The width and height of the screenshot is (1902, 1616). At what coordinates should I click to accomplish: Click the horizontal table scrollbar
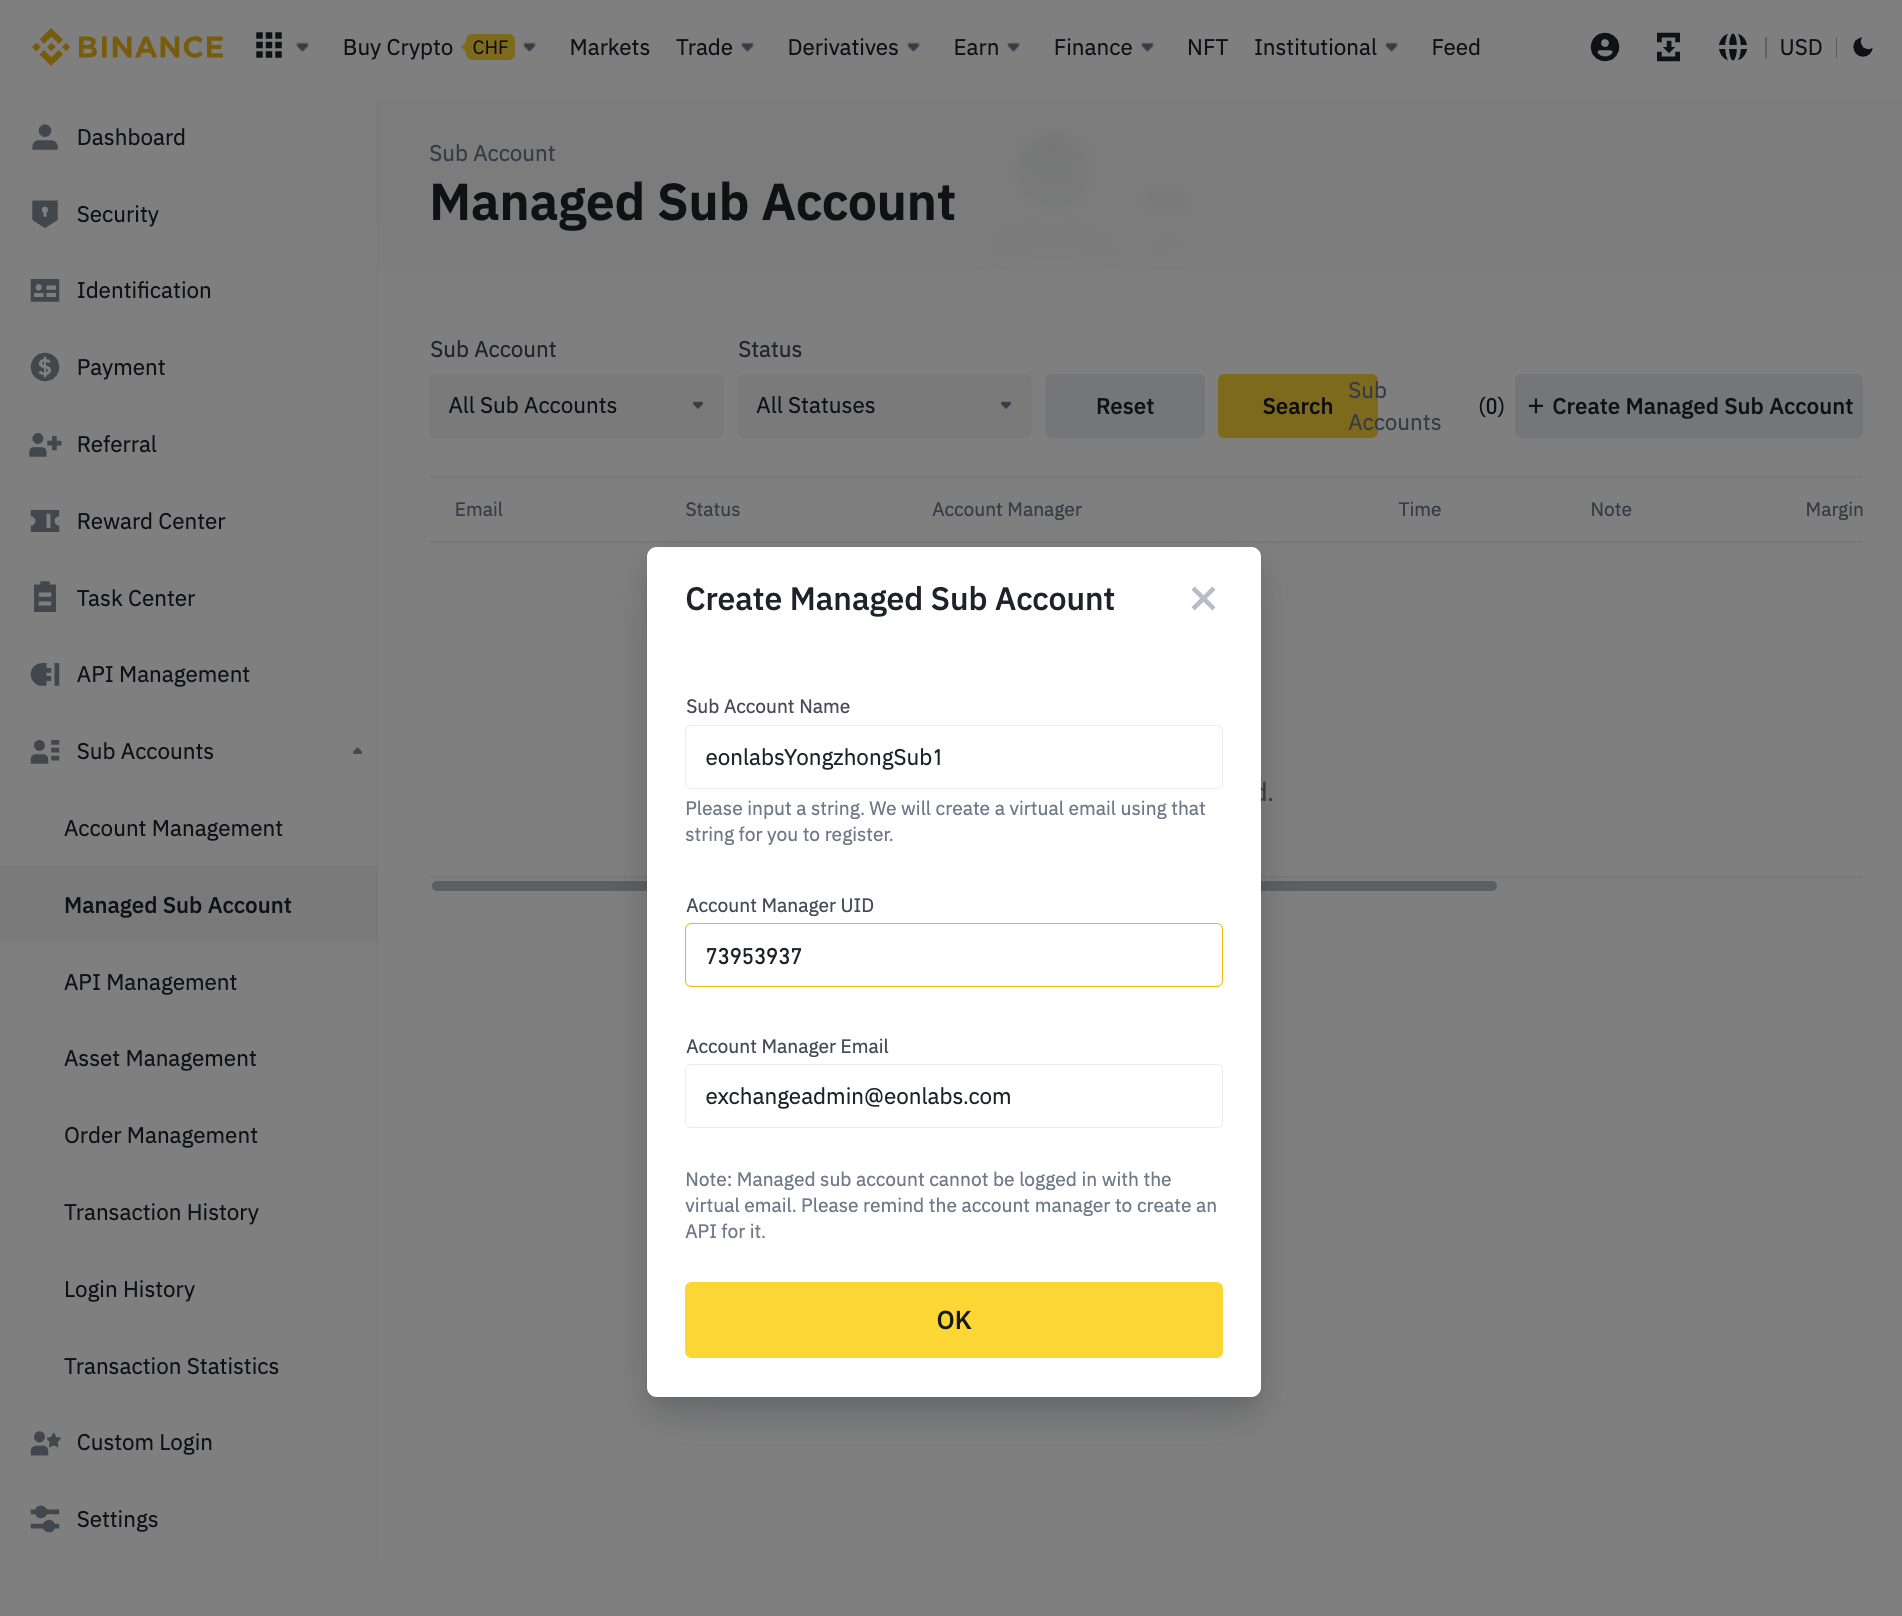tap(1378, 886)
